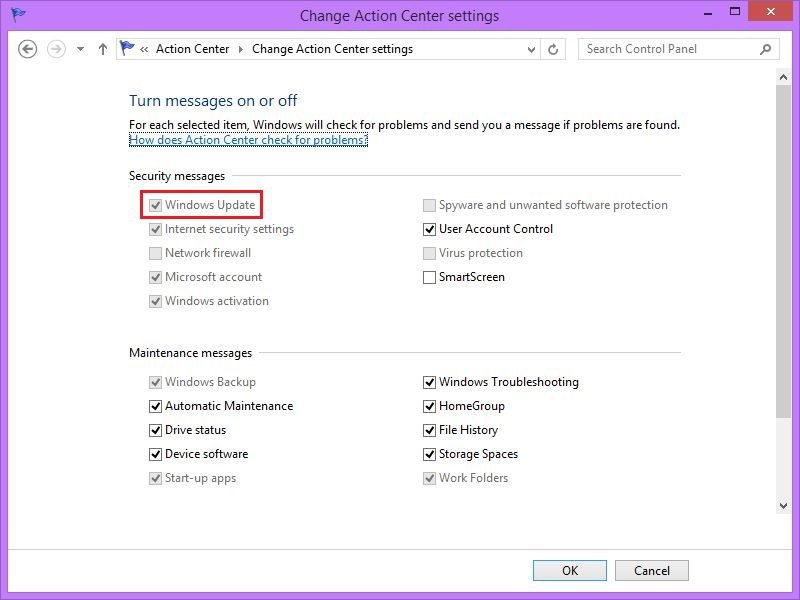
Task: Click the Back navigation arrow
Action: [x=28, y=49]
